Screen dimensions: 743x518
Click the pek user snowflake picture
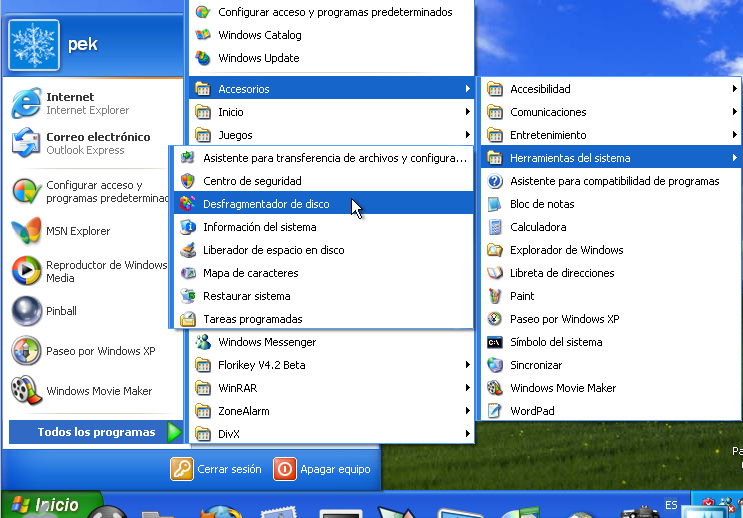coord(34,45)
